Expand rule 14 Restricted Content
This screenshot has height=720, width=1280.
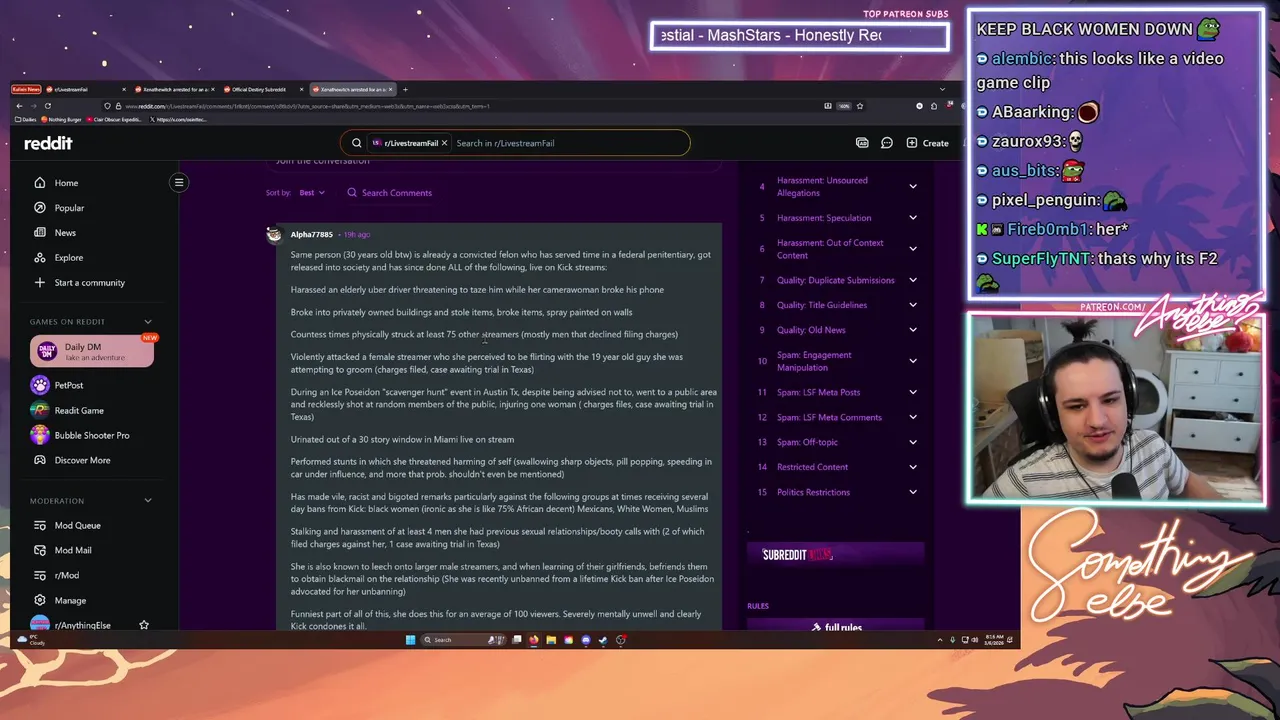click(x=913, y=467)
